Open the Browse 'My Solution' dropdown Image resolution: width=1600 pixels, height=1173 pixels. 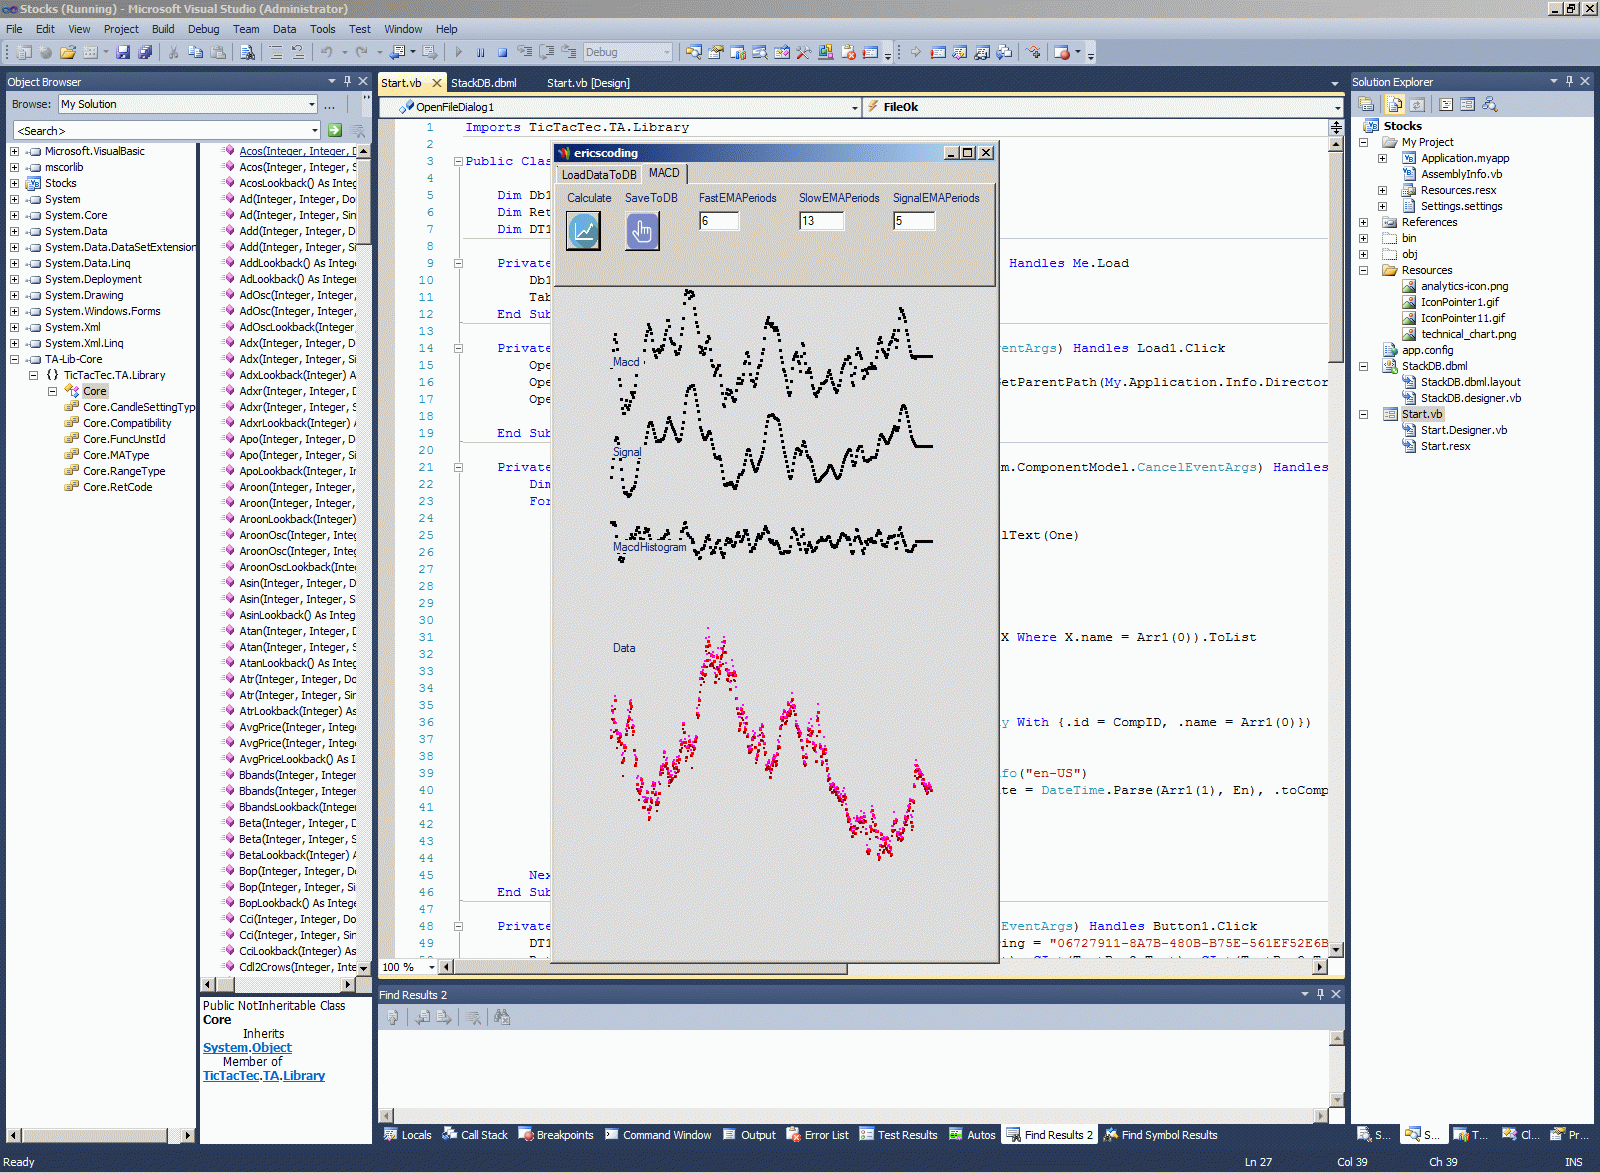click(312, 104)
